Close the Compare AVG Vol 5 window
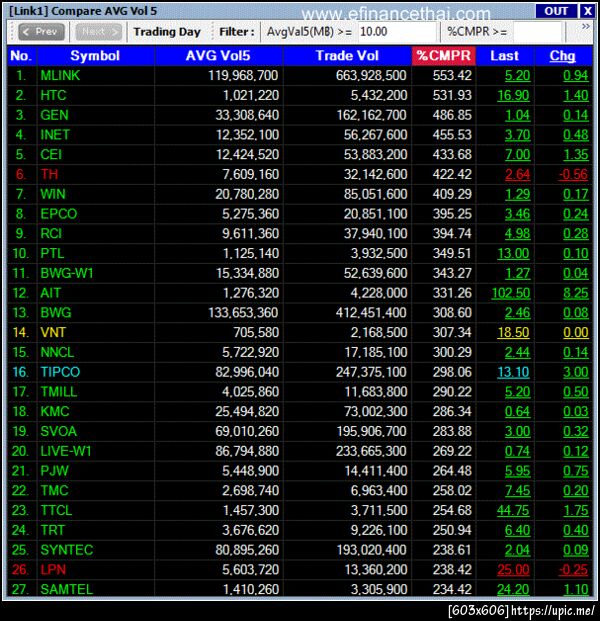This screenshot has width=600, height=621. pos(587,11)
